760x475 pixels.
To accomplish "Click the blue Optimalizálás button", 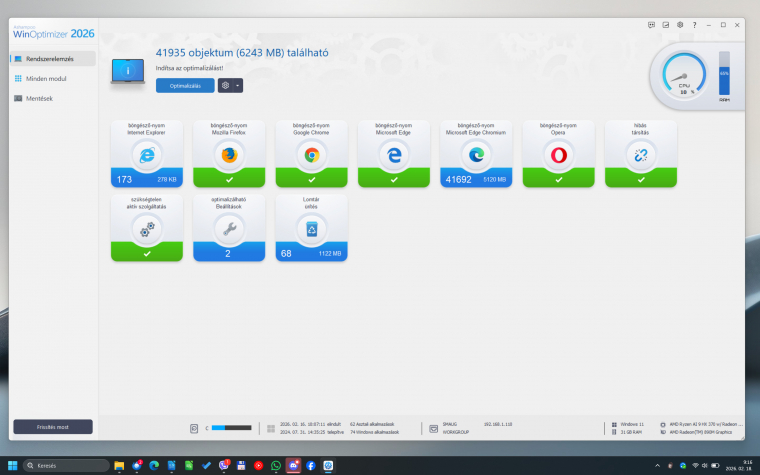I will [x=185, y=86].
